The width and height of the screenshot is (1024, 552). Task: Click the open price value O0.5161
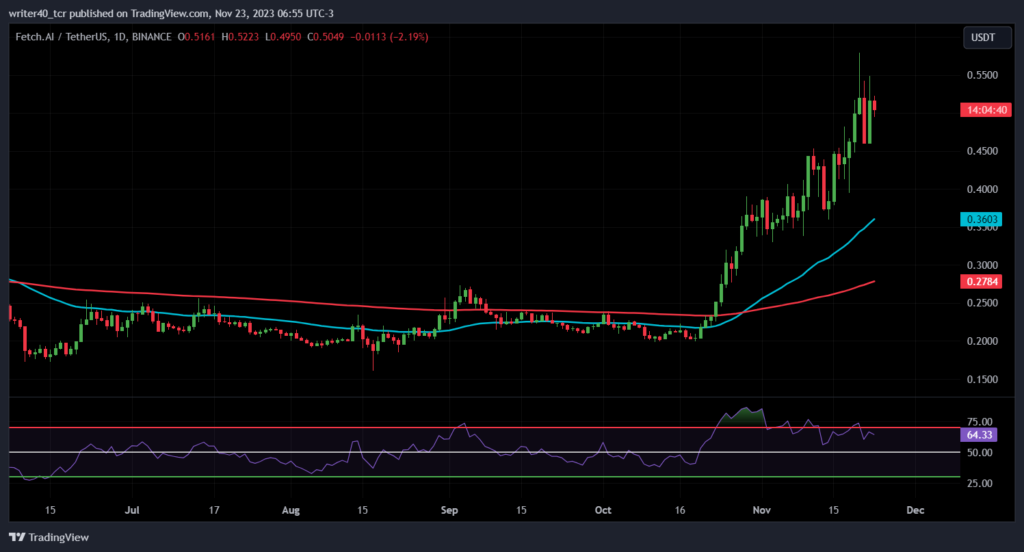(197, 37)
